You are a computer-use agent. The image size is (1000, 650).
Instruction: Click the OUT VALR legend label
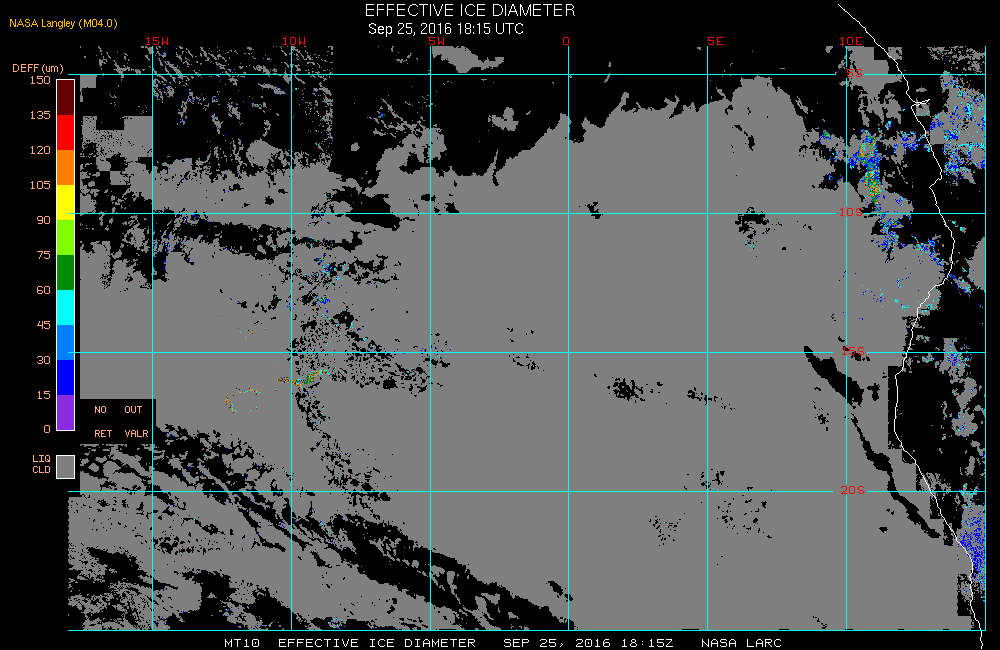pos(136,422)
